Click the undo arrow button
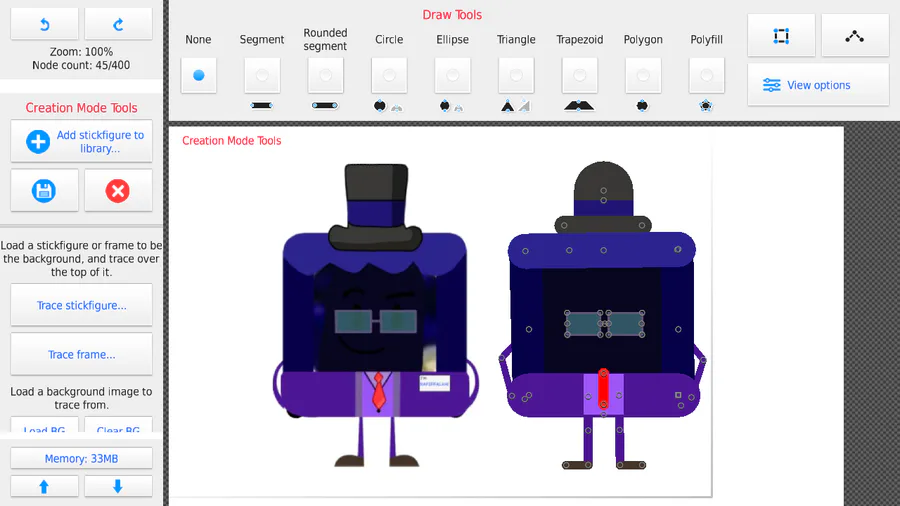This screenshot has height=506, width=900. (44, 24)
